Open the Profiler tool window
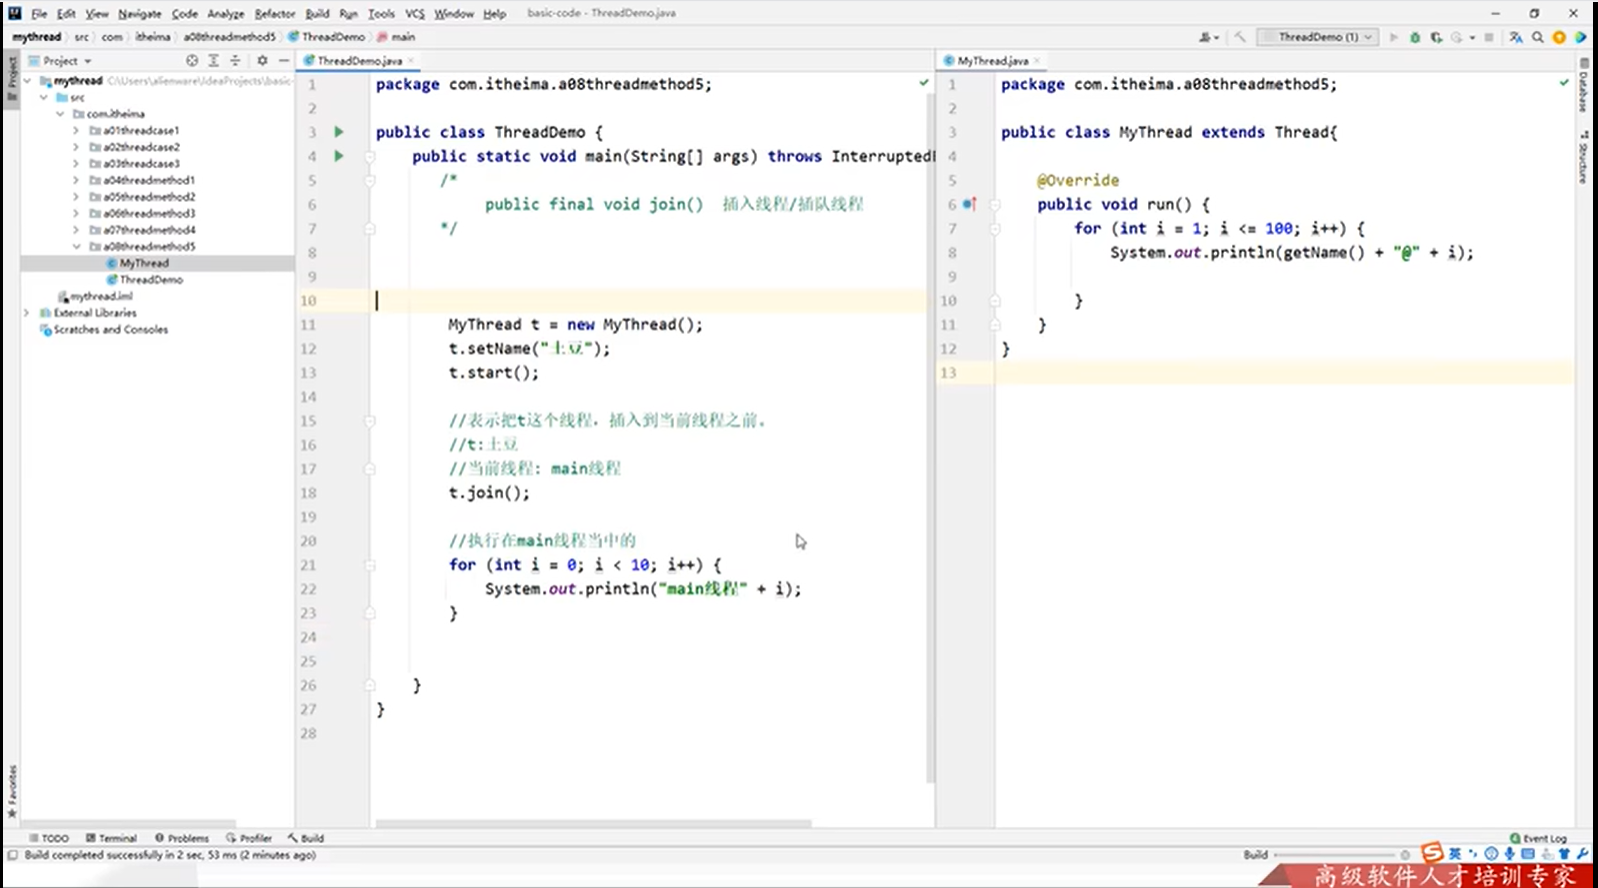 (250, 838)
